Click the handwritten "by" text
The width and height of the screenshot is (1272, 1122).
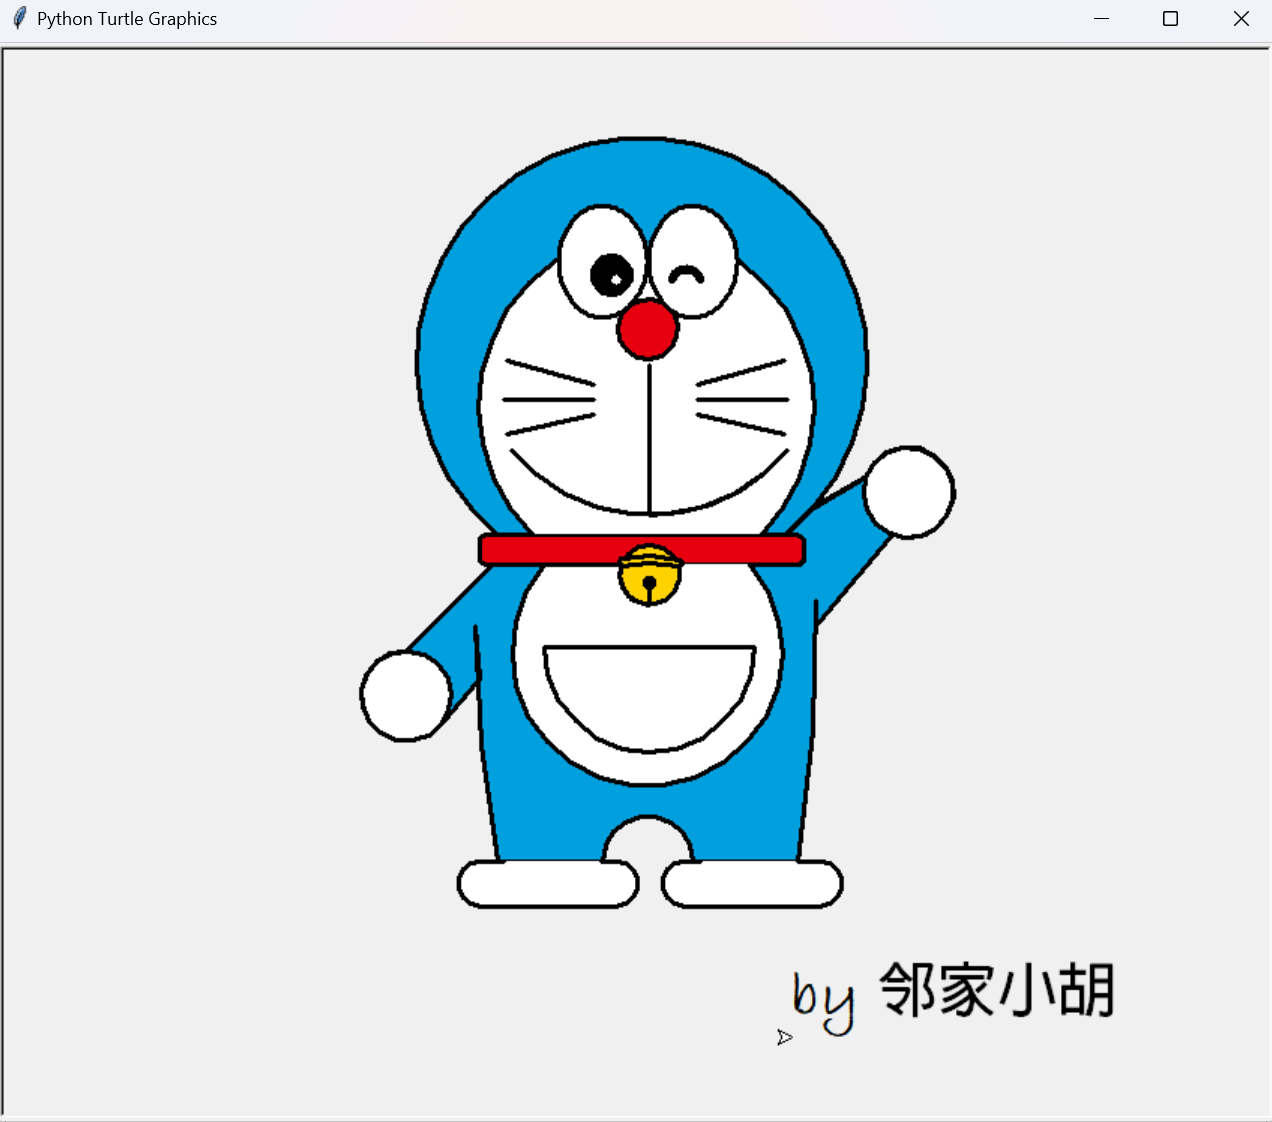point(824,1003)
